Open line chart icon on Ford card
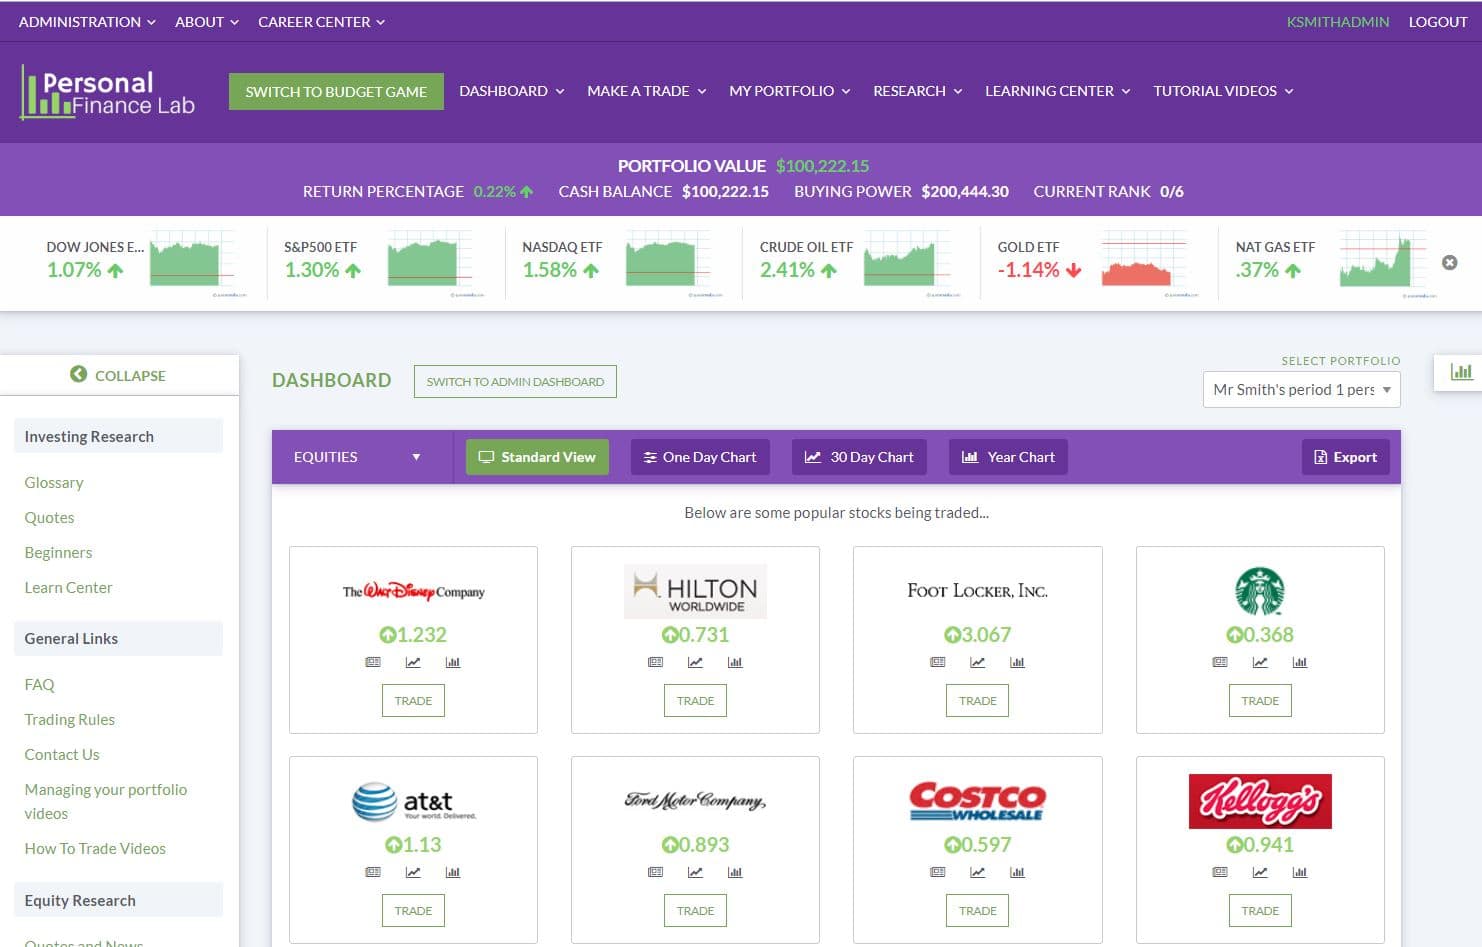Screen dimensions: 1482x947 pos(695,872)
